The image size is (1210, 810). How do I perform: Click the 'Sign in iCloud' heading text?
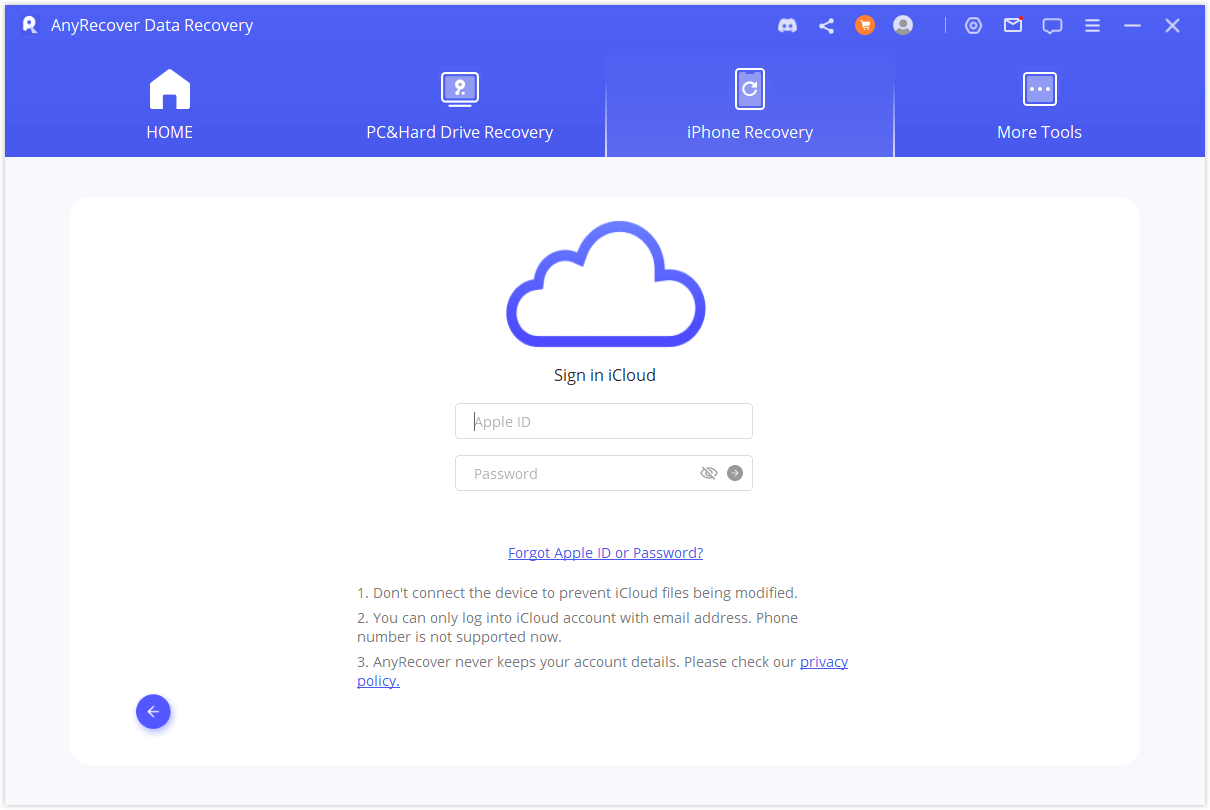click(x=605, y=375)
